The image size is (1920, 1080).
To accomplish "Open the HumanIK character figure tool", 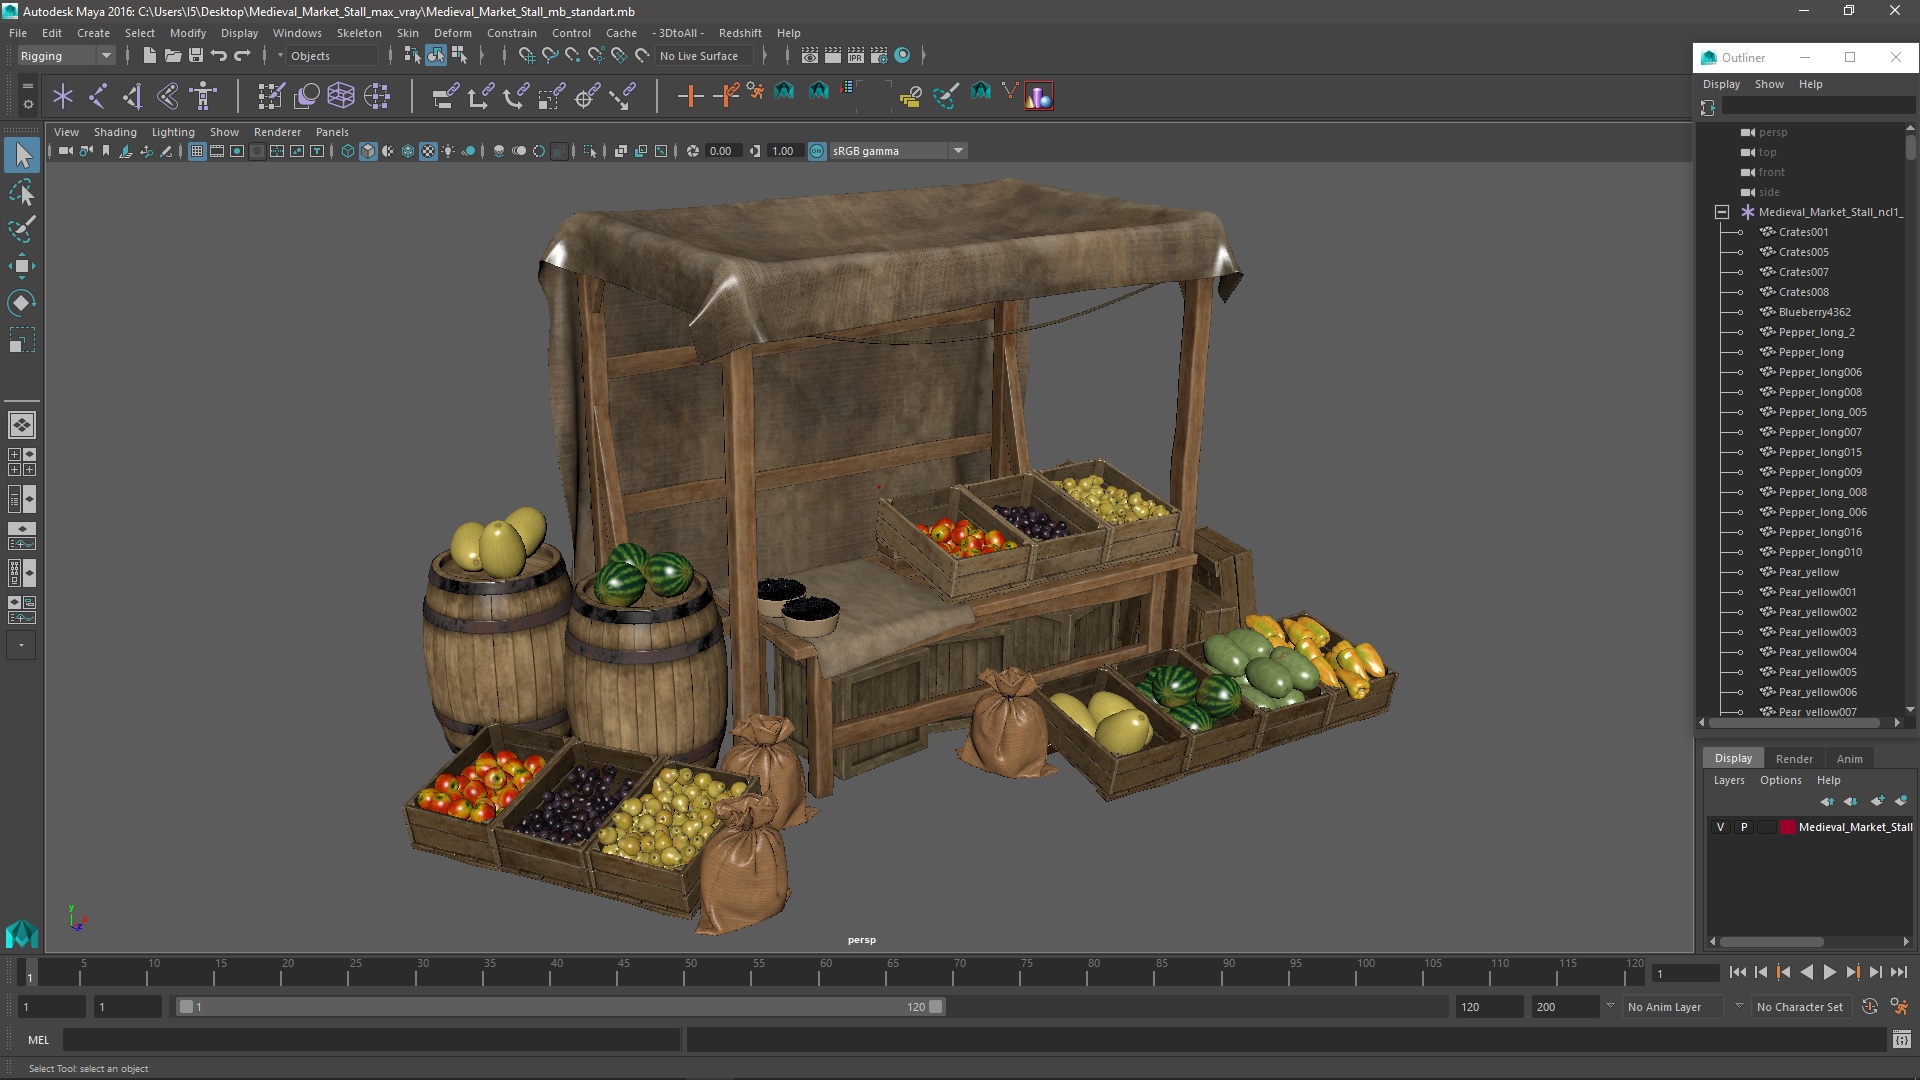I will click(x=204, y=96).
